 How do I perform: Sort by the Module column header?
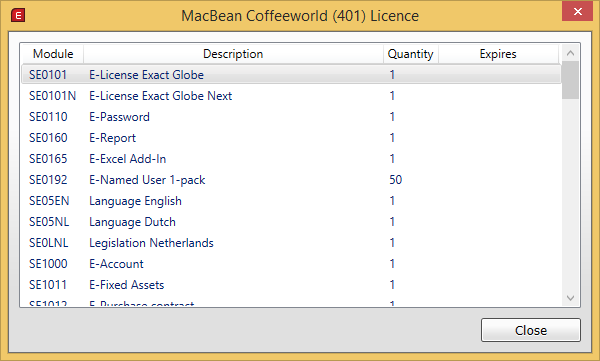point(53,54)
